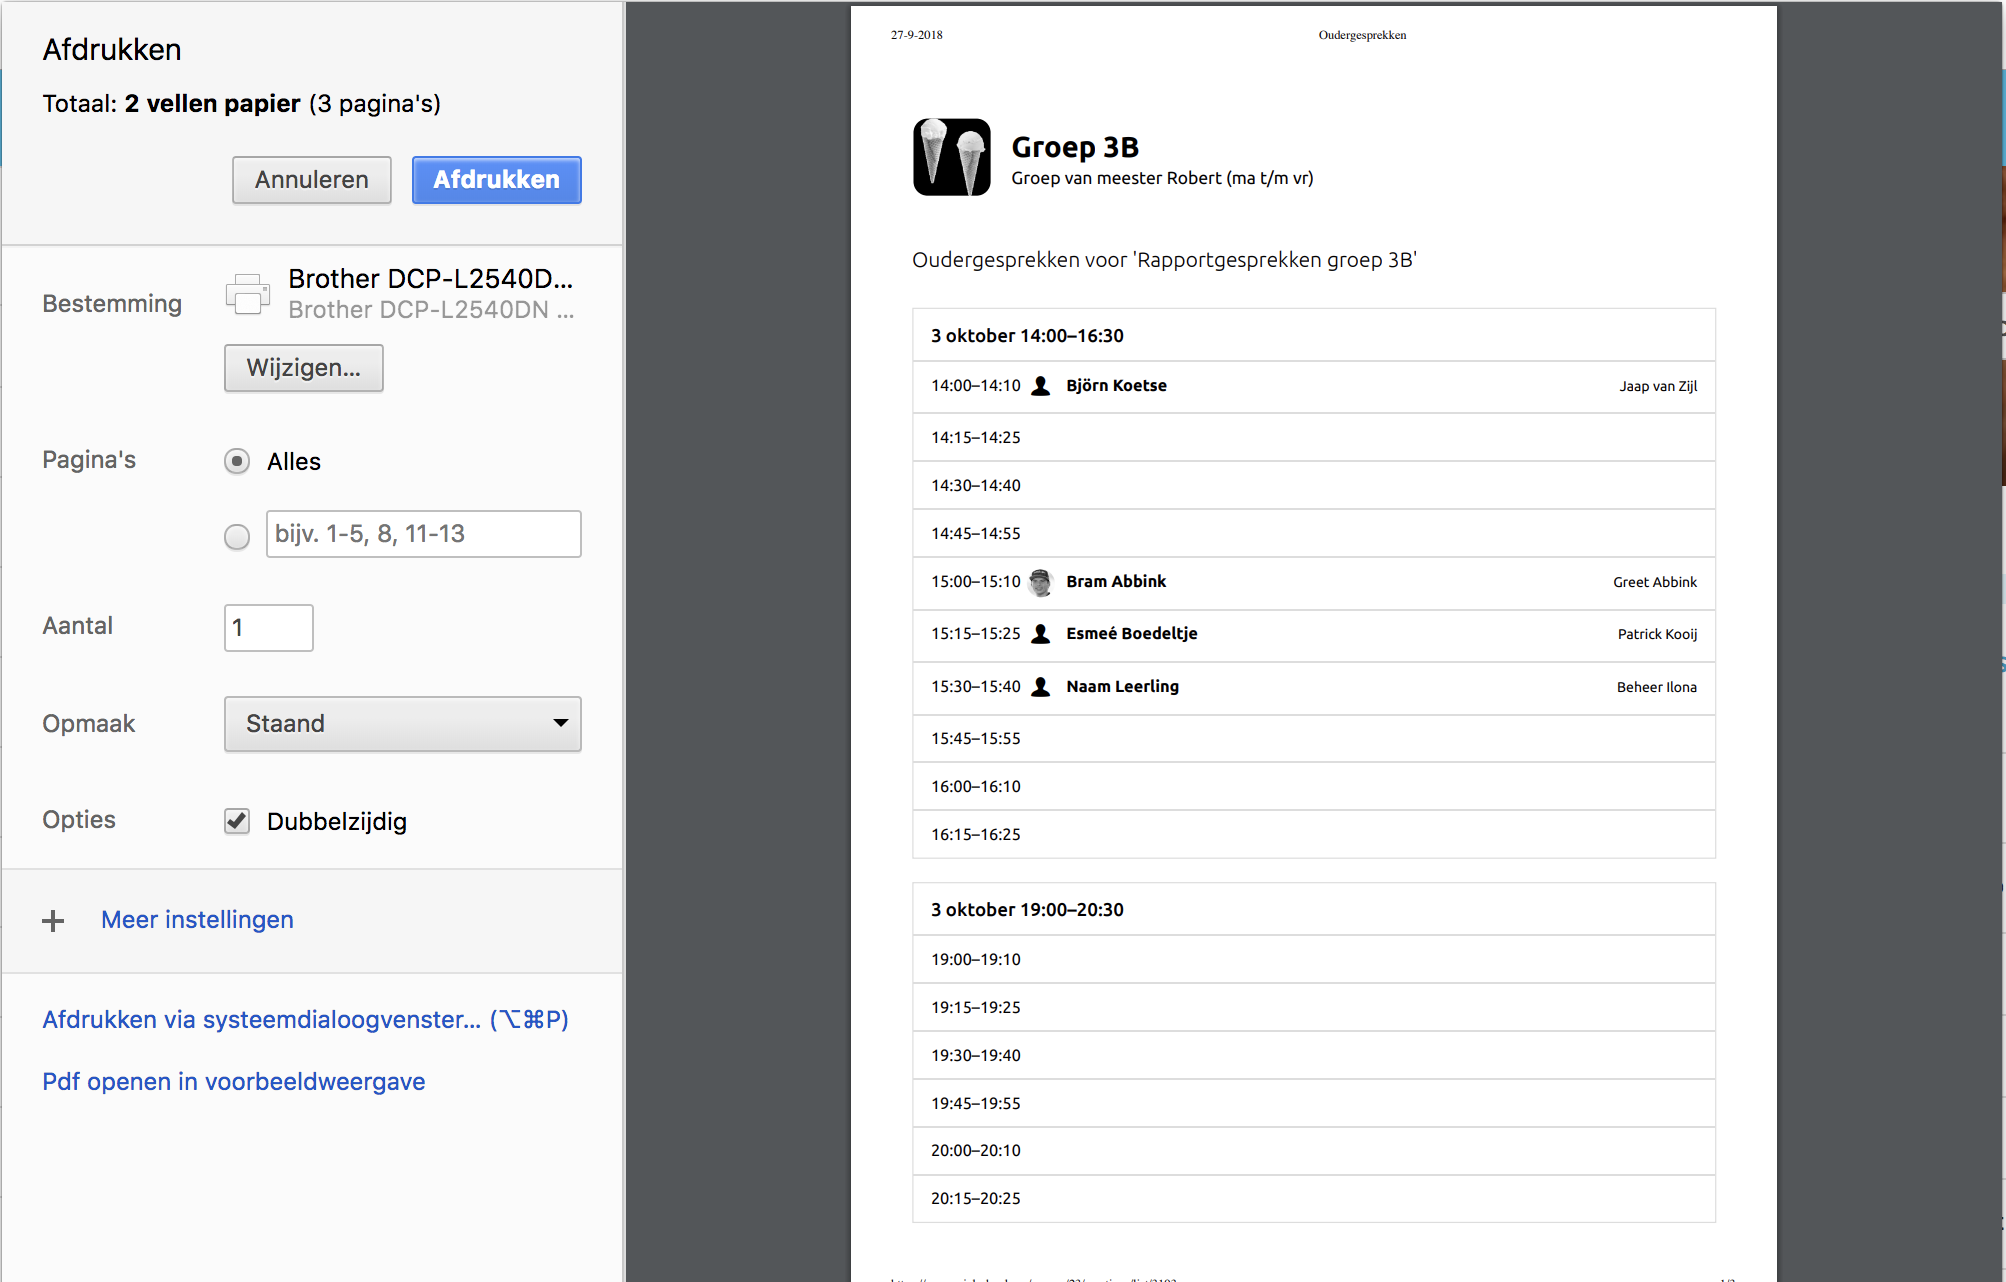The width and height of the screenshot is (2006, 1282).
Task: Click Esmeé Boedeltje's person icon
Action: [x=1040, y=634]
